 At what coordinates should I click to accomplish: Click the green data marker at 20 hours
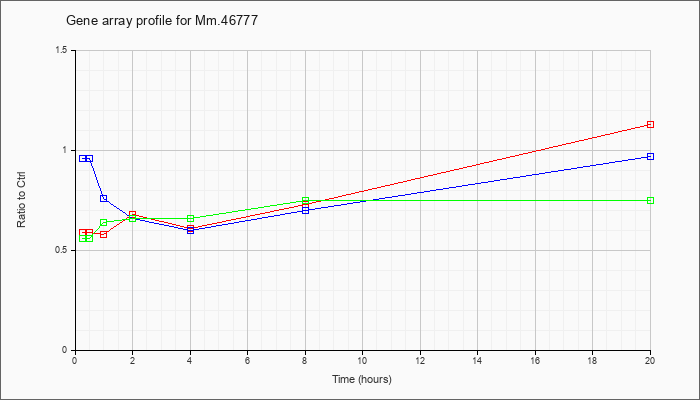(x=650, y=200)
